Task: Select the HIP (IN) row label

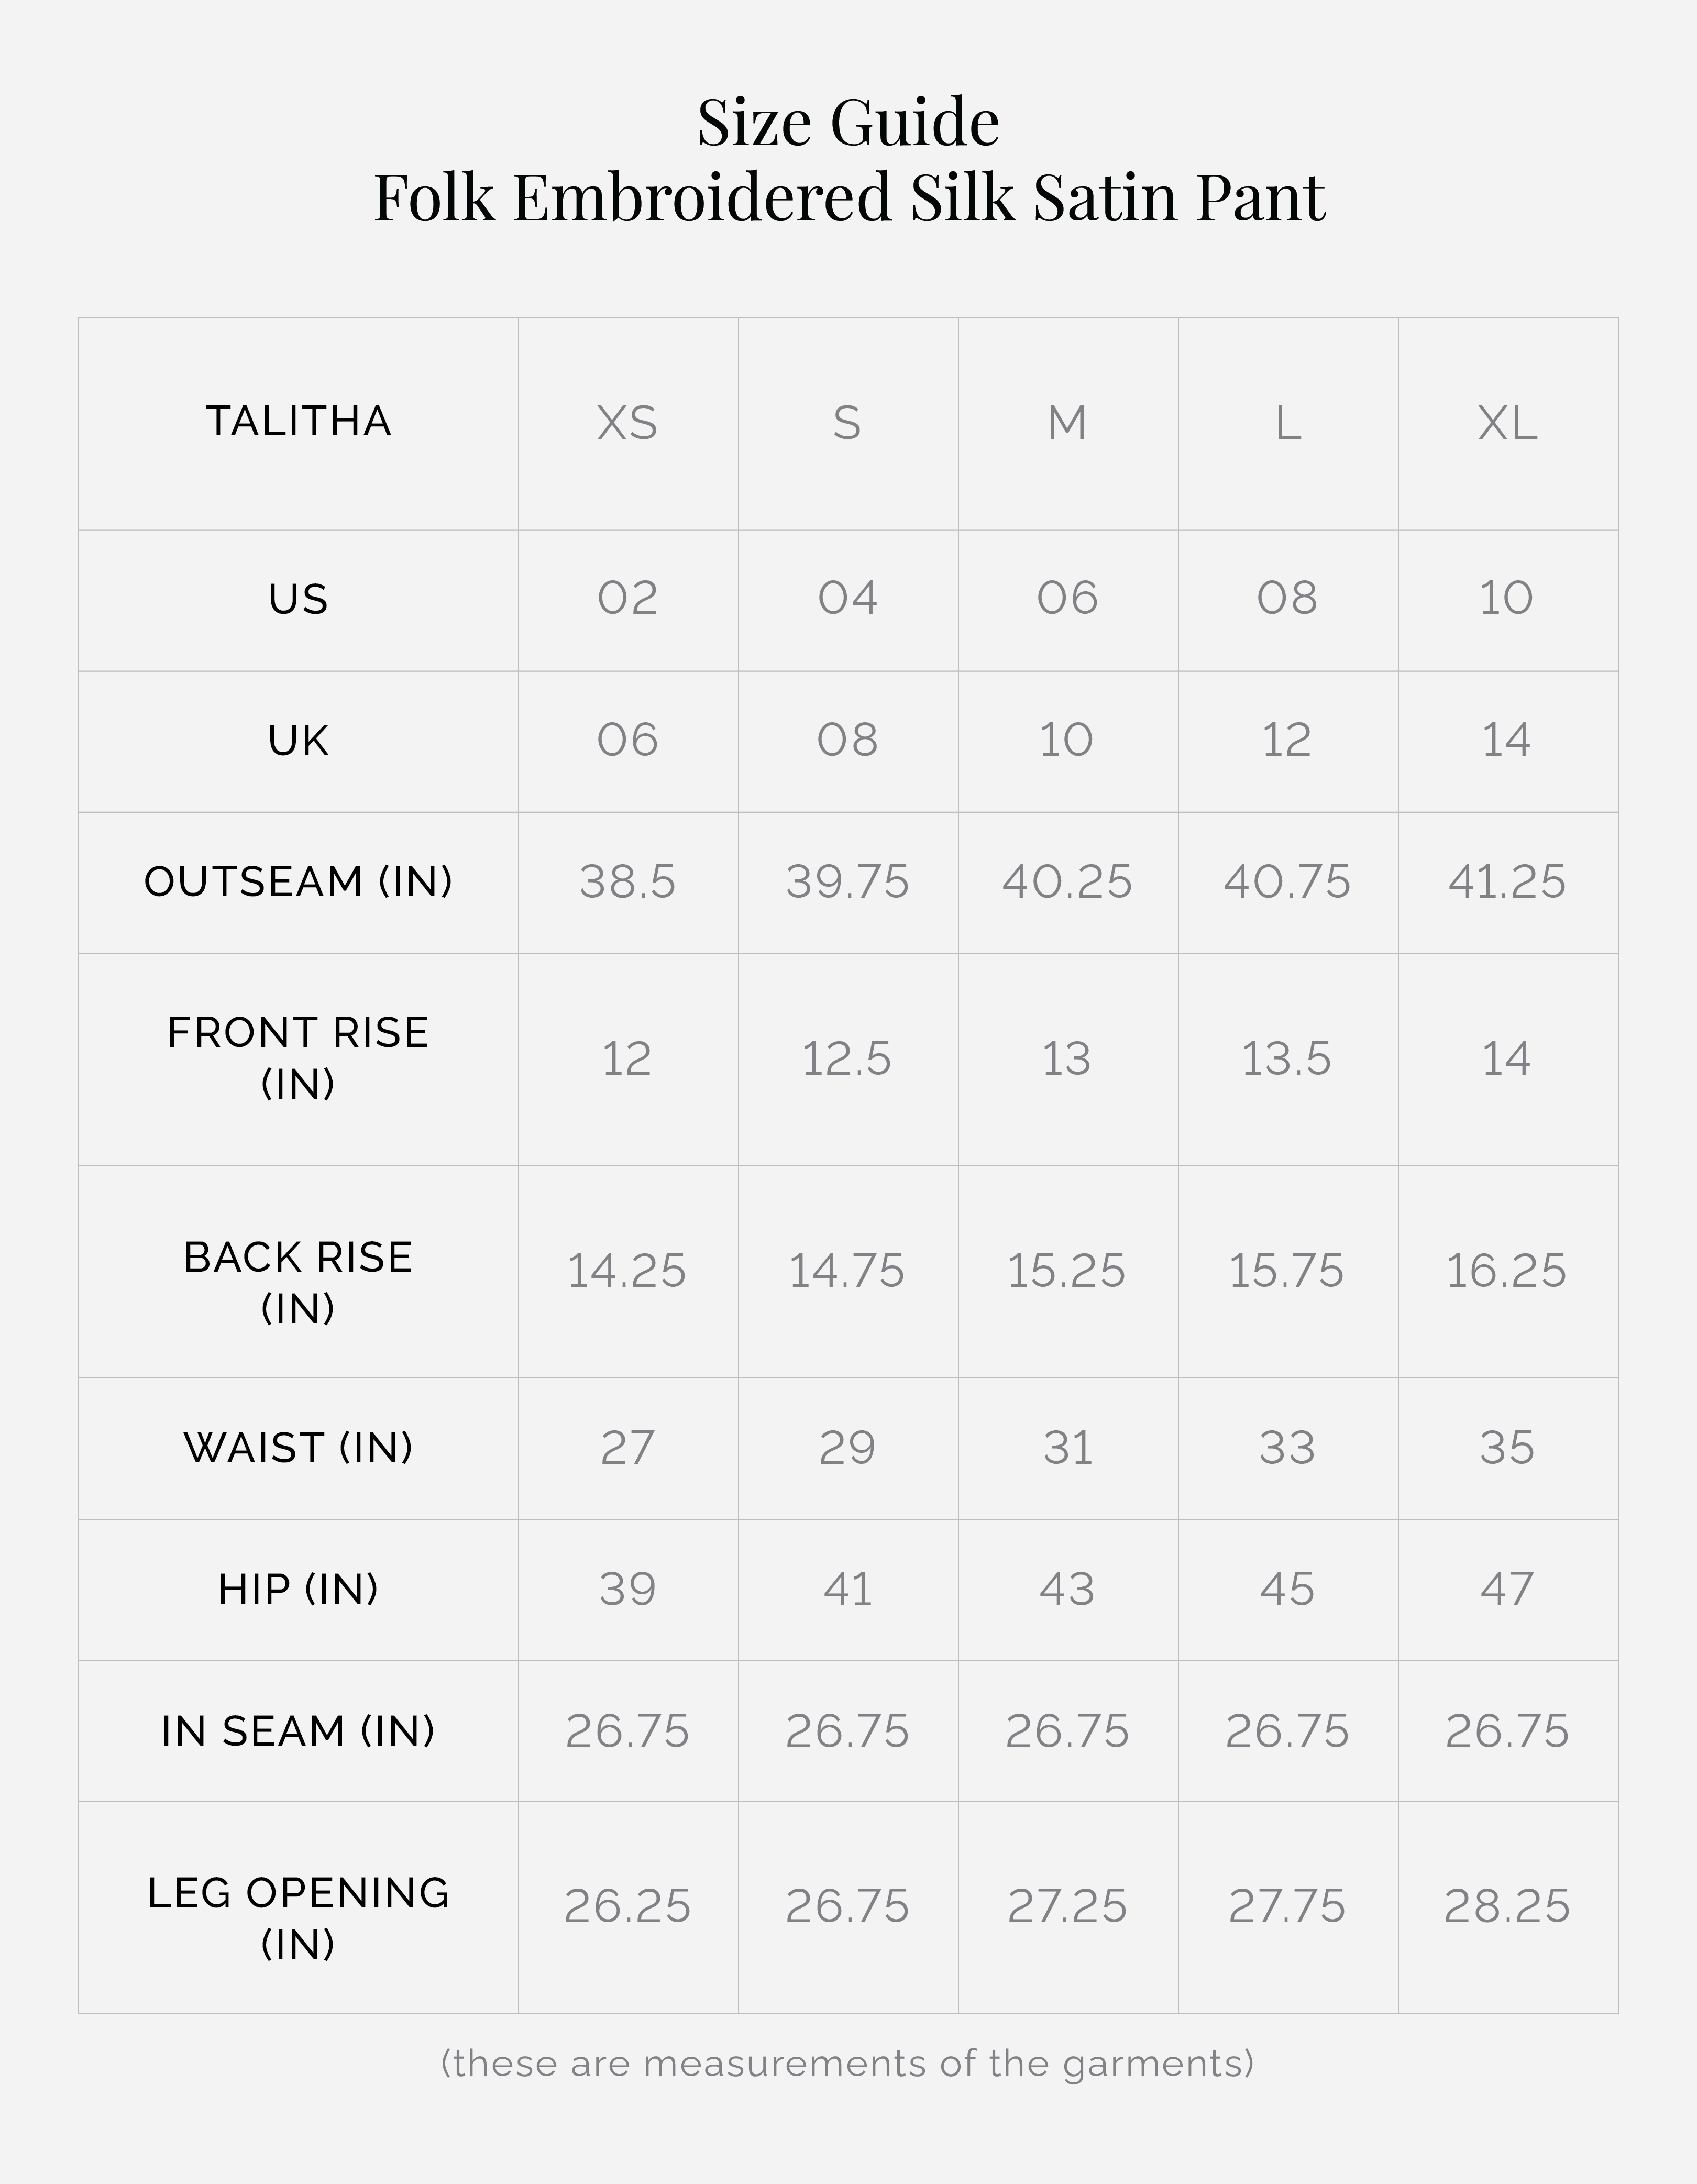Action: pyautogui.click(x=298, y=1589)
